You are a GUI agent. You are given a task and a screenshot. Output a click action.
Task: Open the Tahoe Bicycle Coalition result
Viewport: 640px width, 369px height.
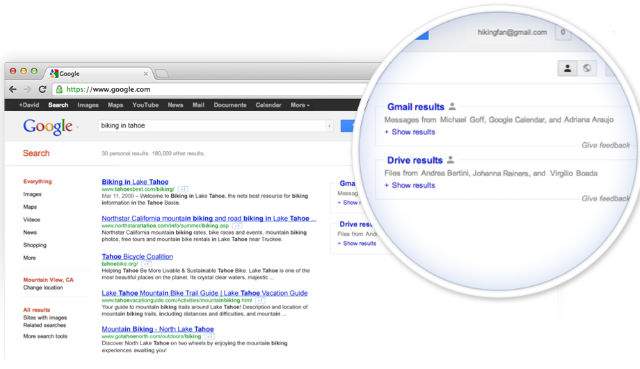point(138,256)
